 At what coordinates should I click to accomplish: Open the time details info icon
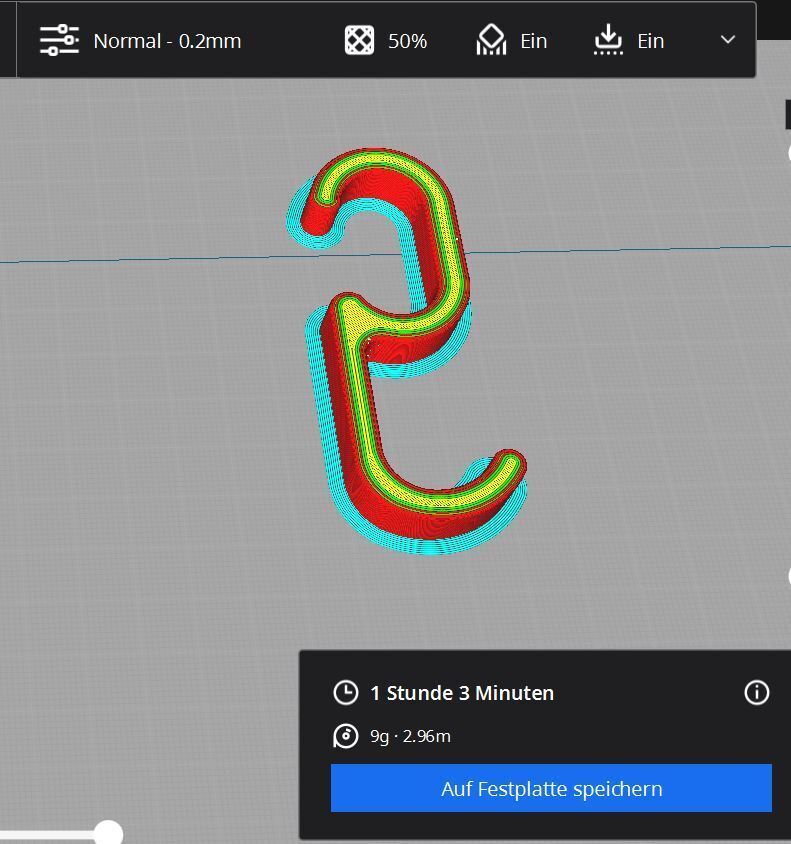point(757,693)
